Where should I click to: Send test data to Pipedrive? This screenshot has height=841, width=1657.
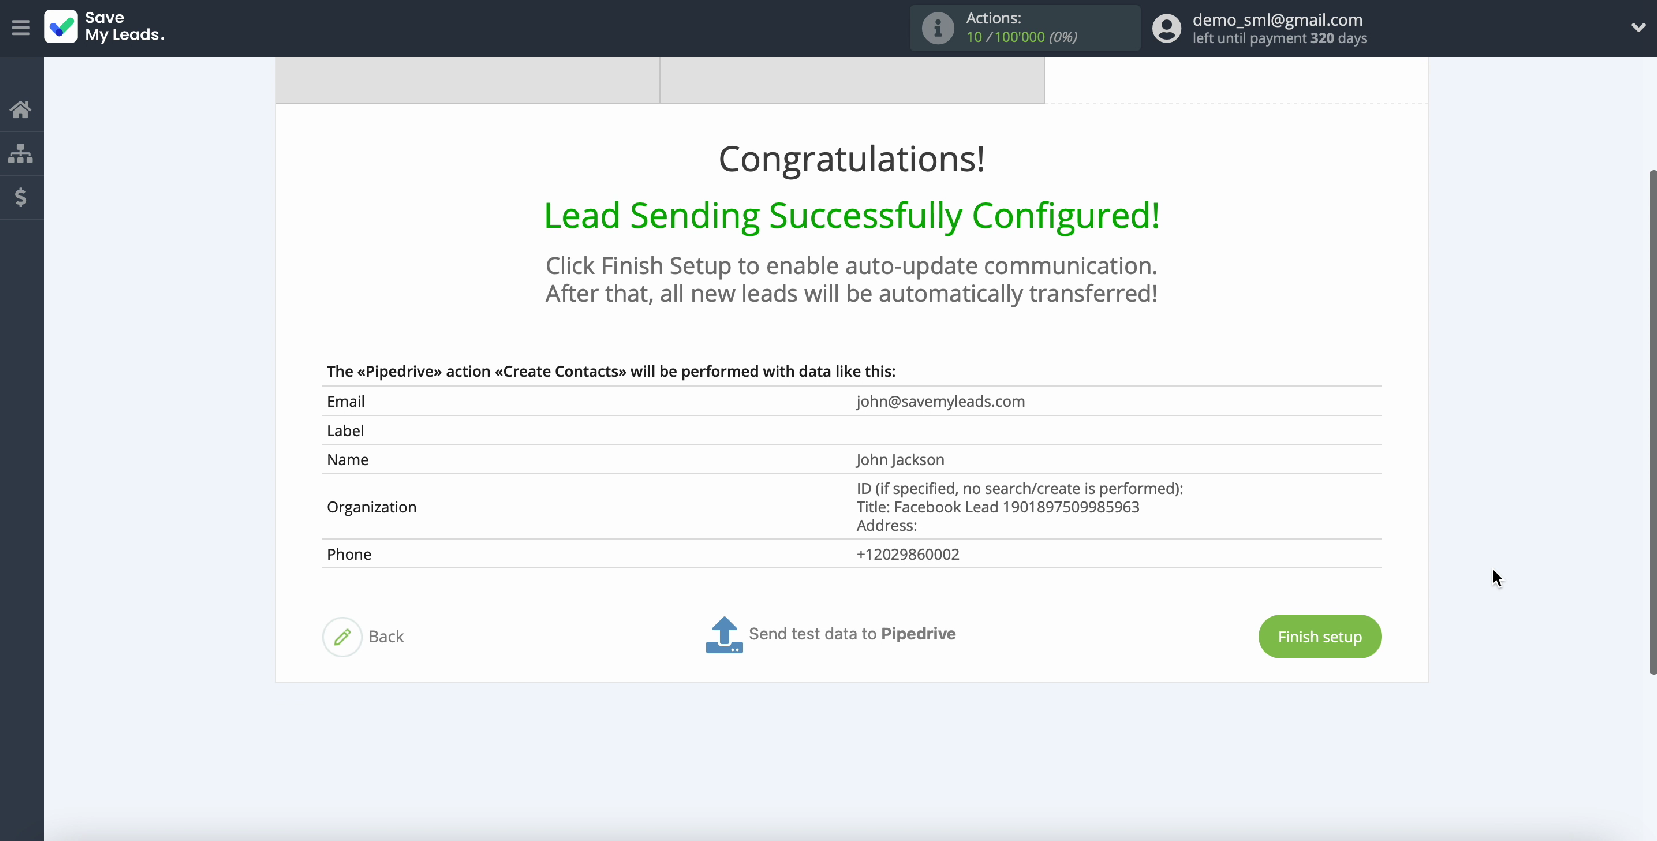coord(852,634)
